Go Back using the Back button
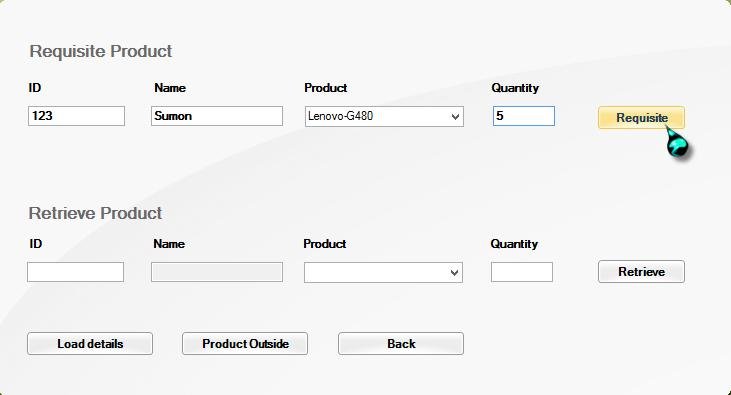 (401, 344)
